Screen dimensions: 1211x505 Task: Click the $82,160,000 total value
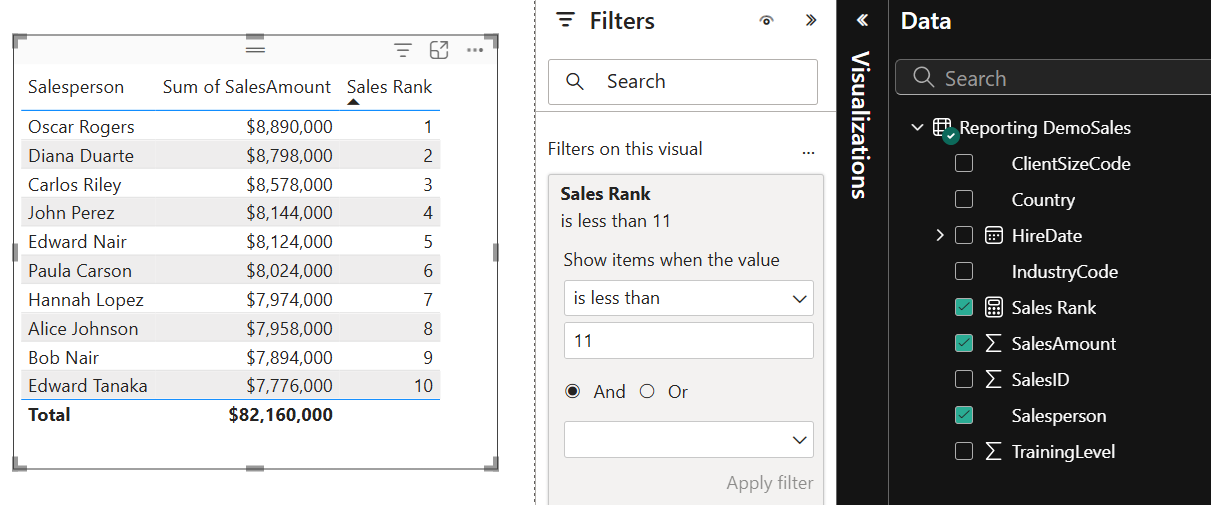281,414
